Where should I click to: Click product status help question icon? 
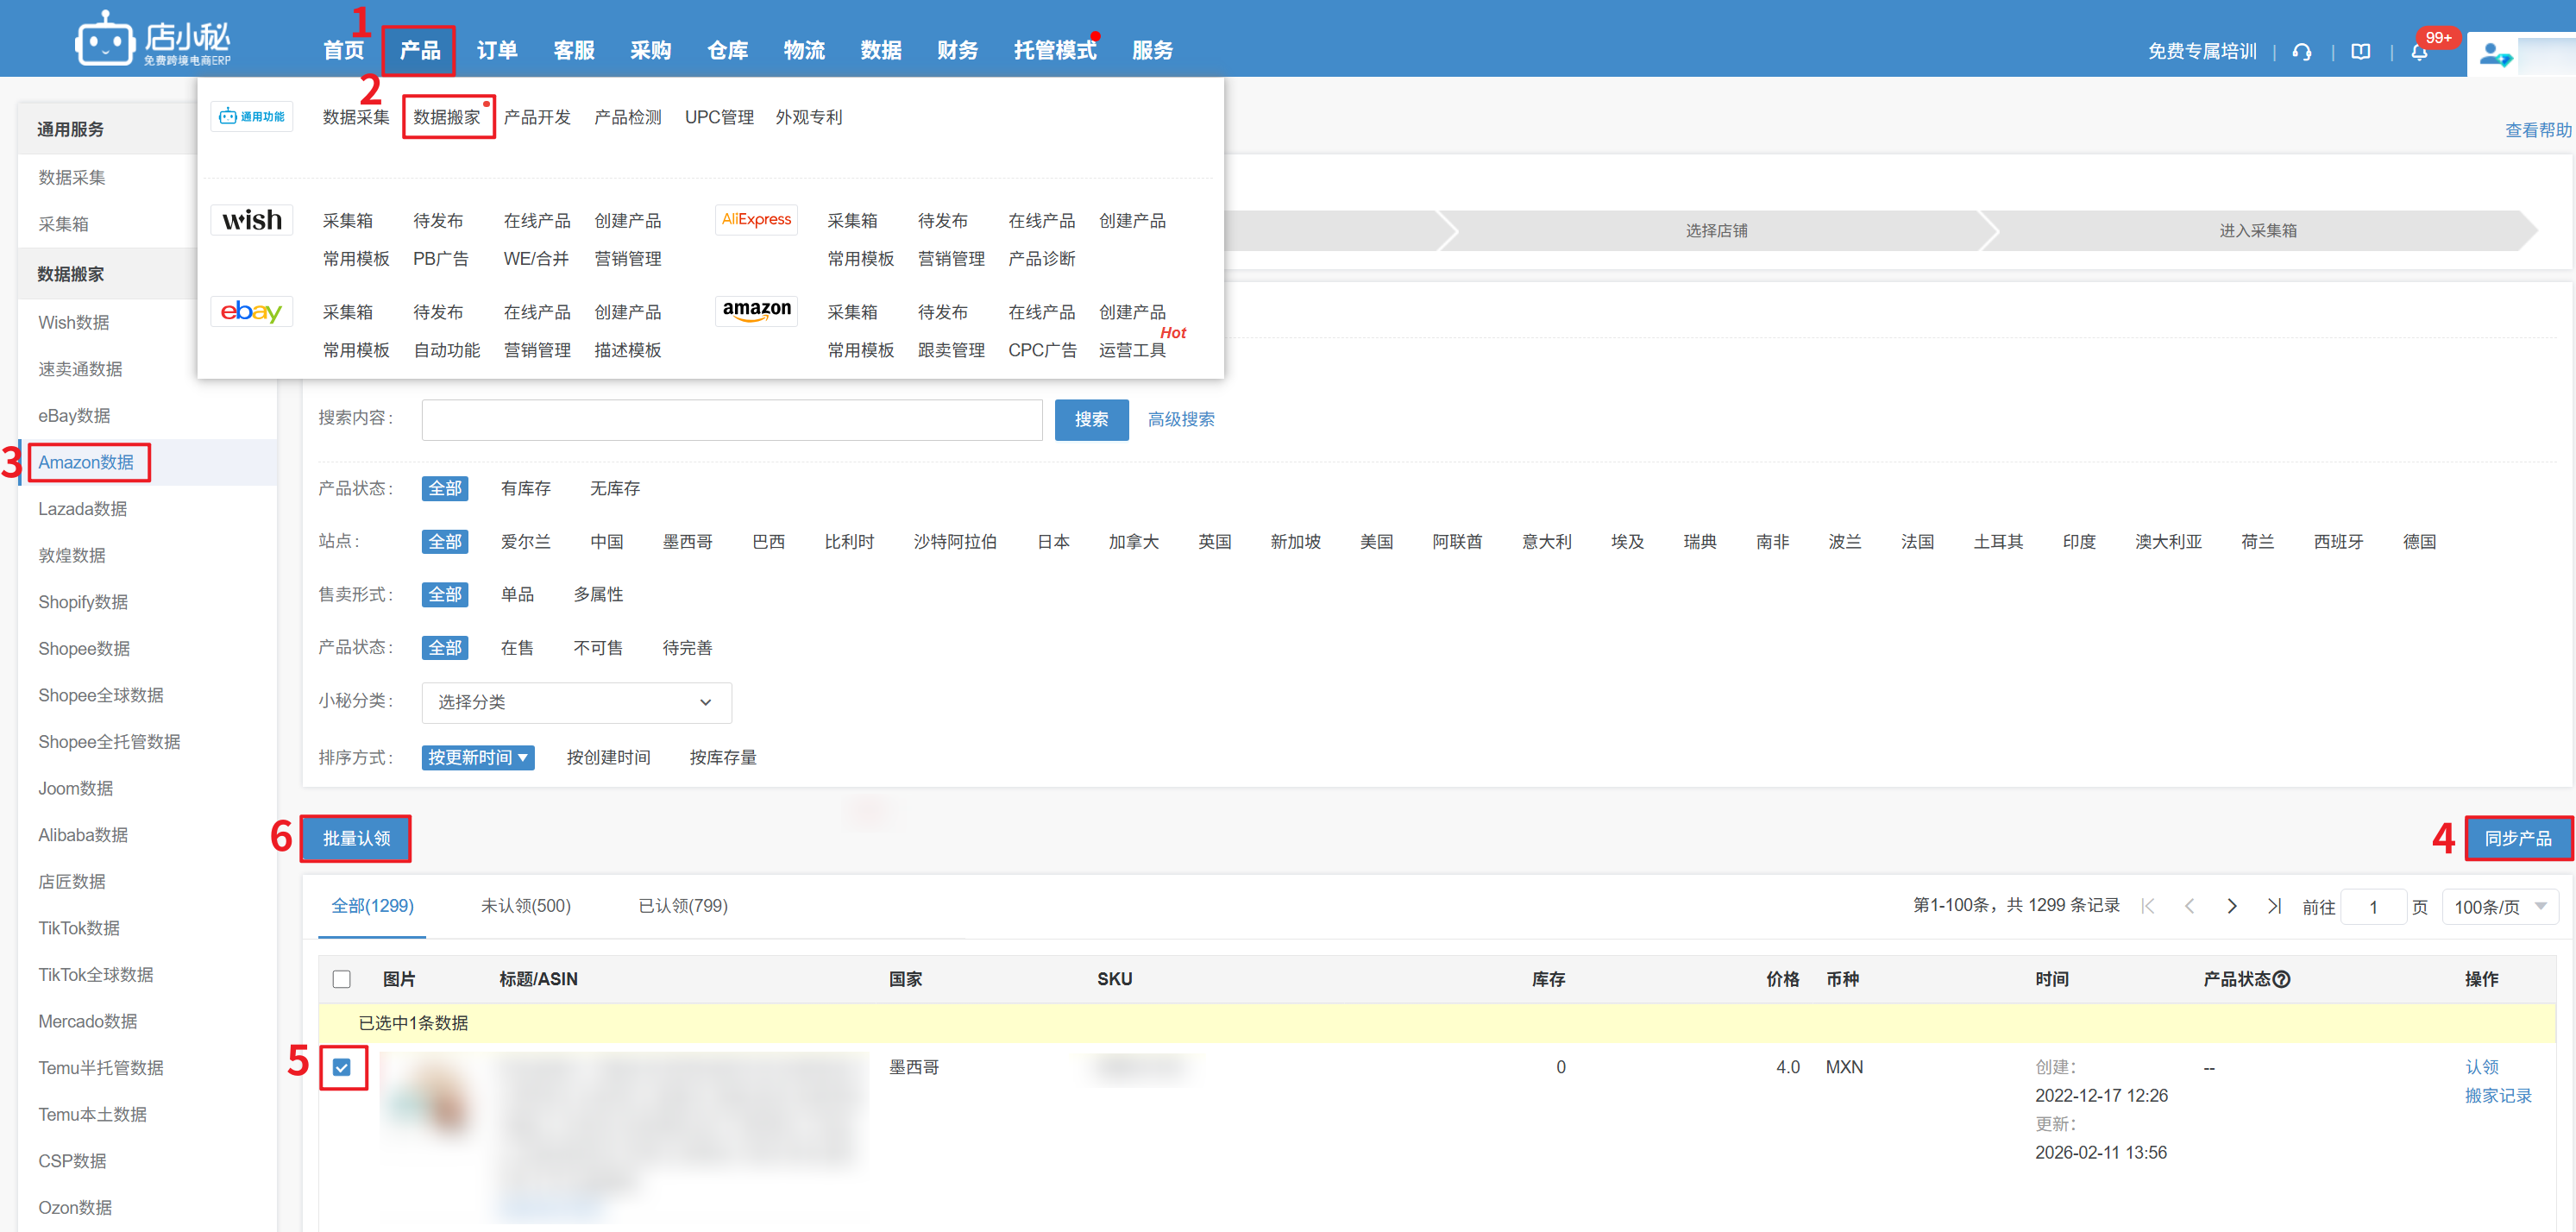point(2281,979)
